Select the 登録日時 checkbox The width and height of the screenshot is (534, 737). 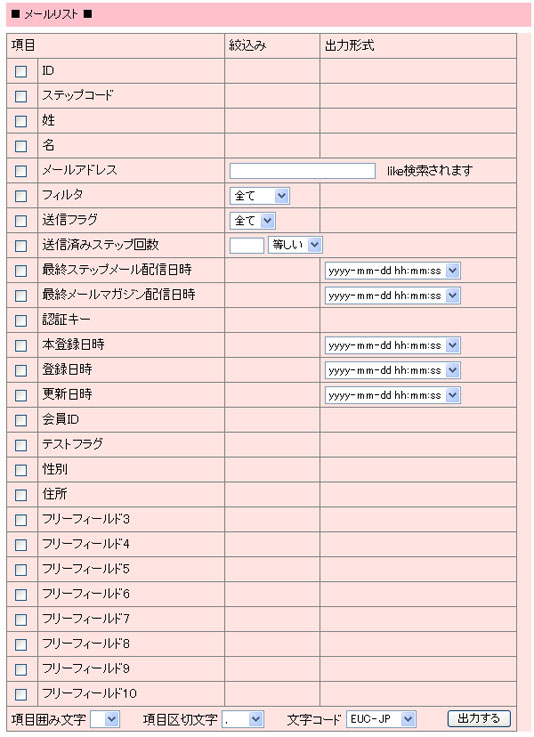click(21, 370)
